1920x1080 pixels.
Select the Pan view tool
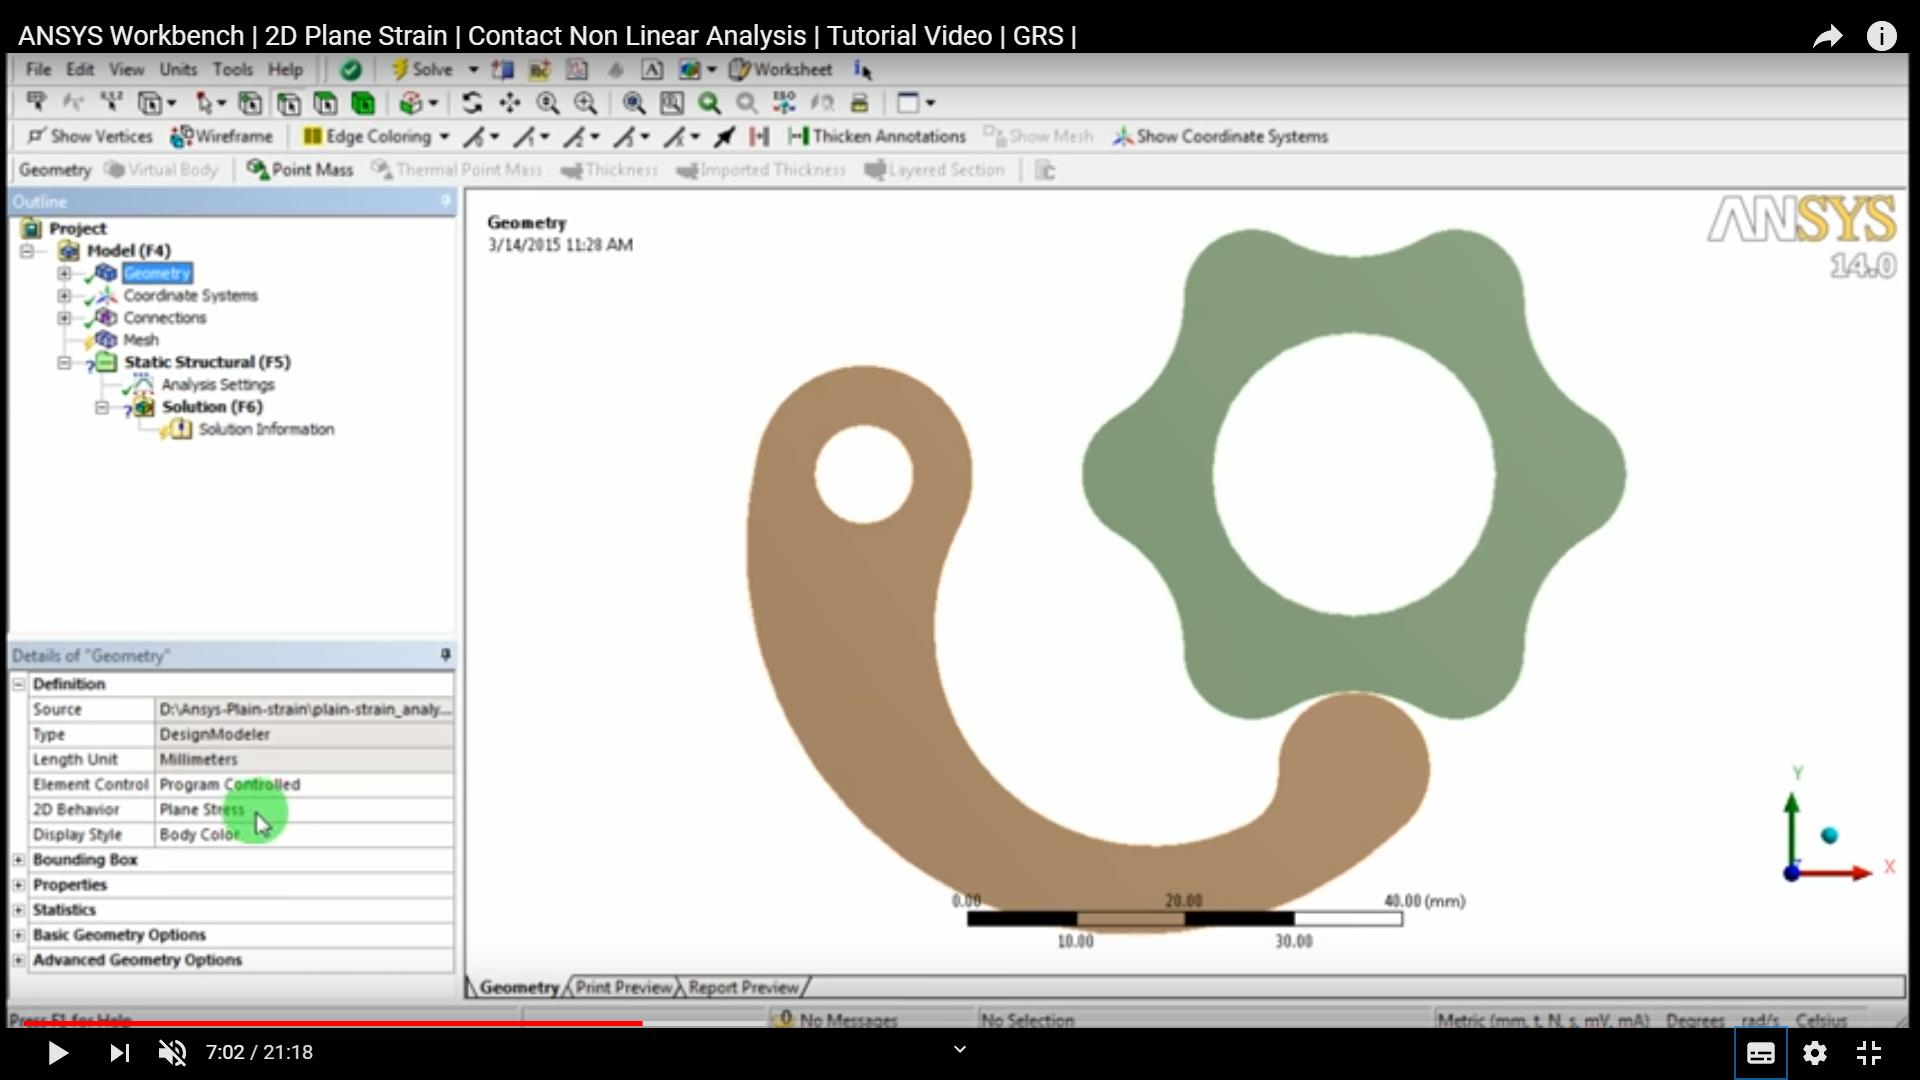click(510, 103)
